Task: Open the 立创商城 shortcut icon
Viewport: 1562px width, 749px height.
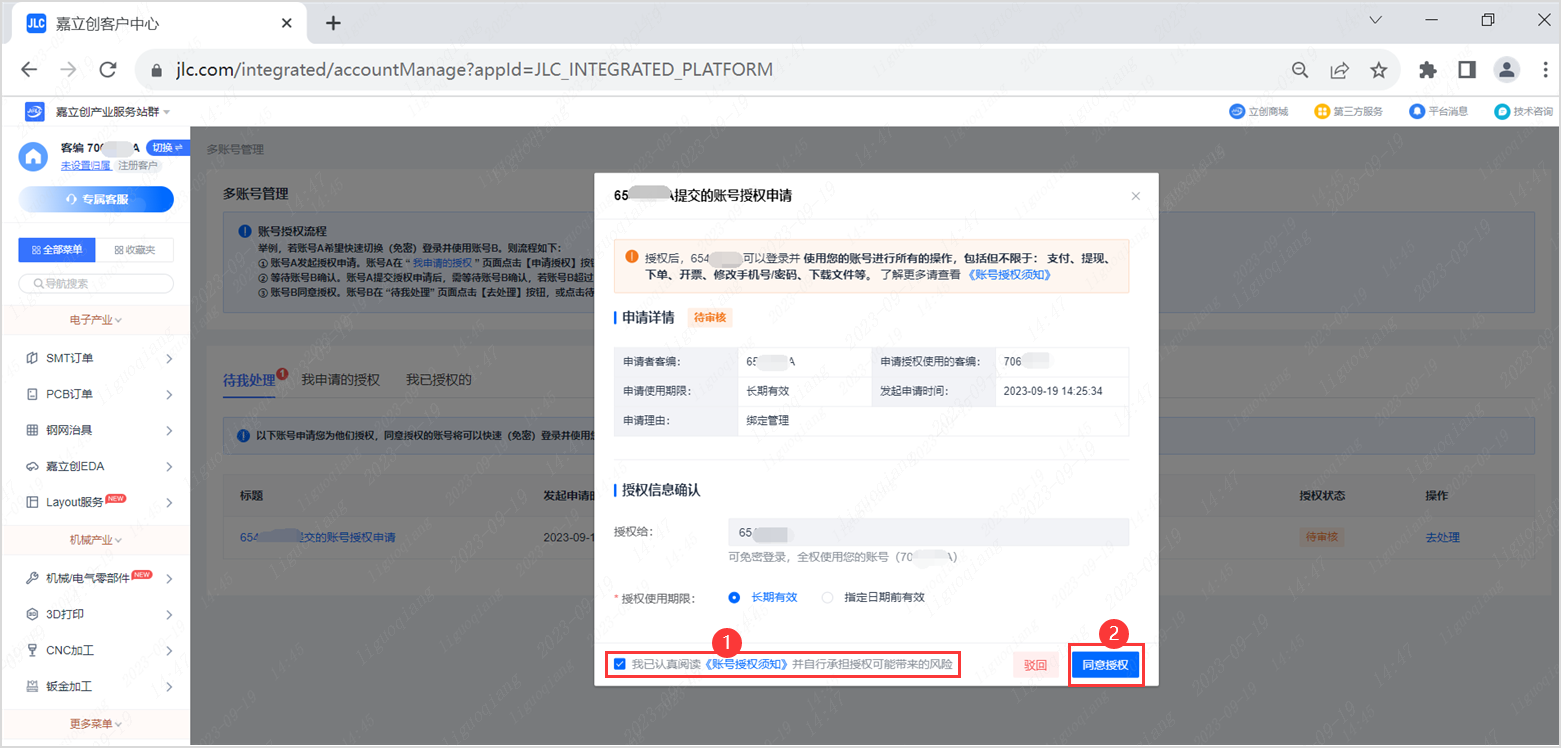Action: [1237, 111]
